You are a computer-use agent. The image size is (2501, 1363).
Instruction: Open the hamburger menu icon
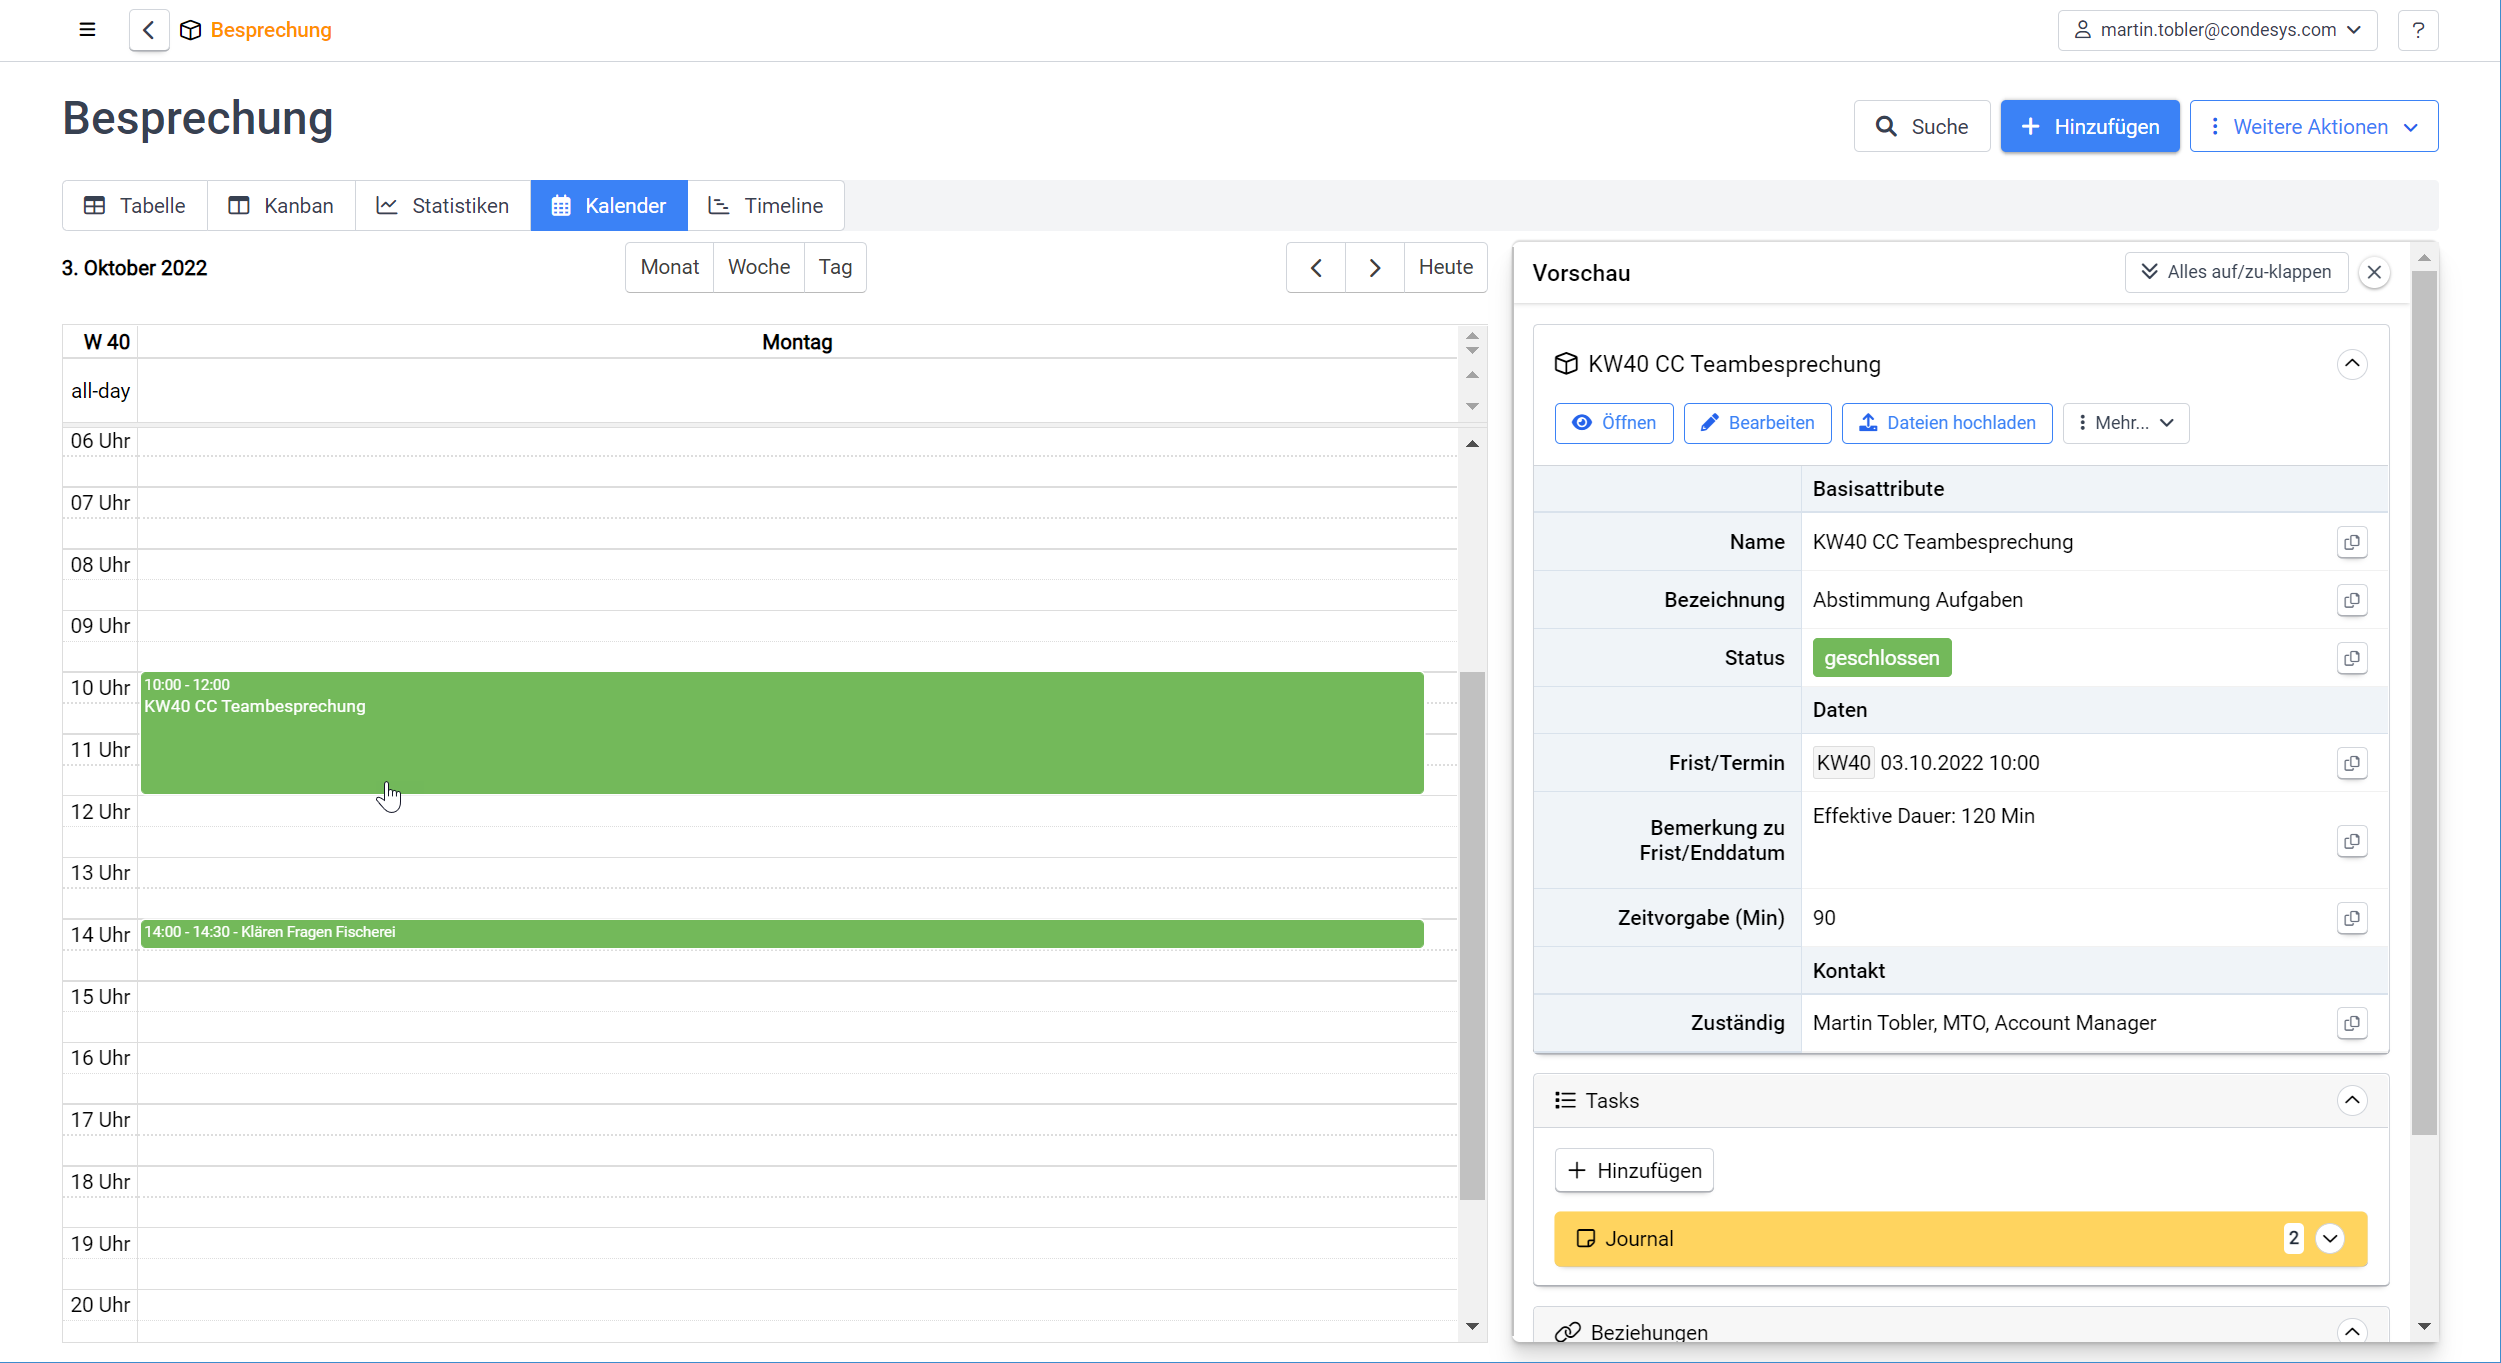[x=87, y=30]
